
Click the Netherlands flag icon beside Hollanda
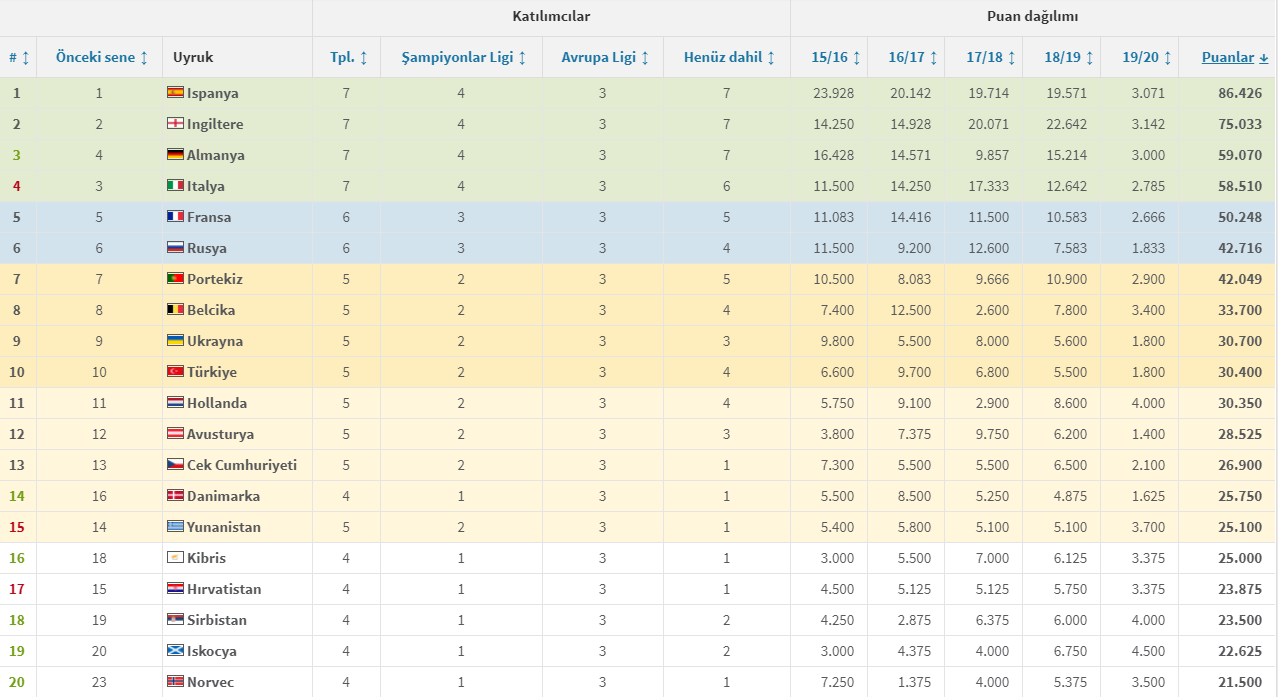174,403
